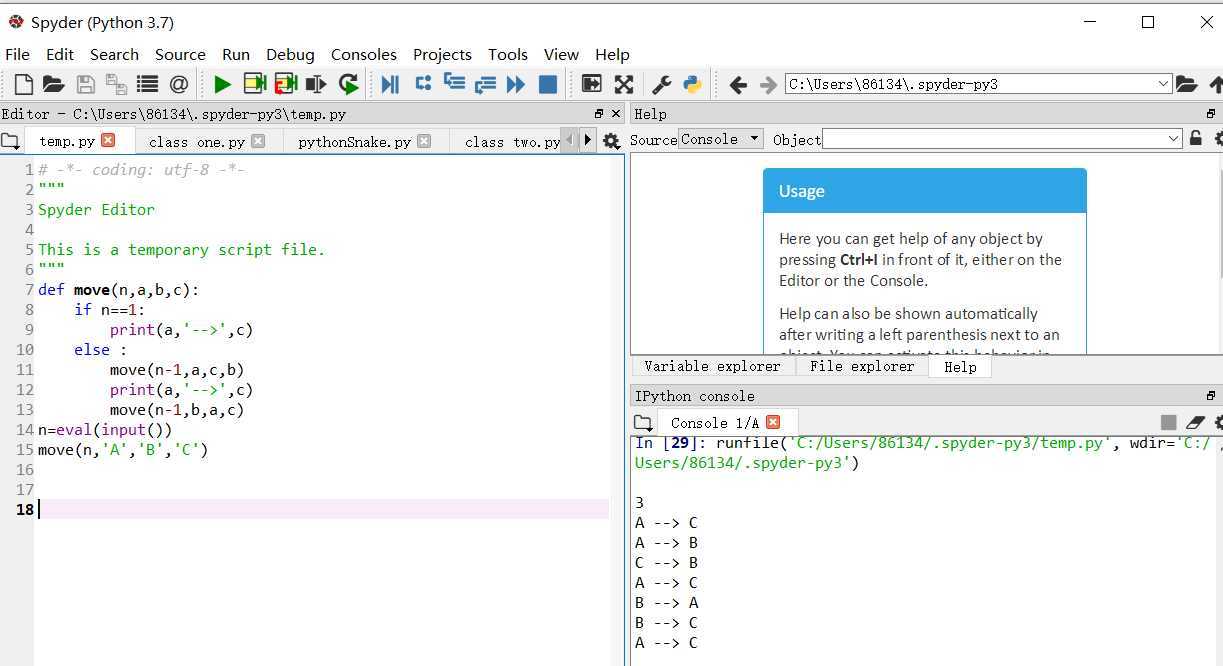The image size is (1223, 666).
Task: Open the Source Console dropdown
Action: point(720,139)
